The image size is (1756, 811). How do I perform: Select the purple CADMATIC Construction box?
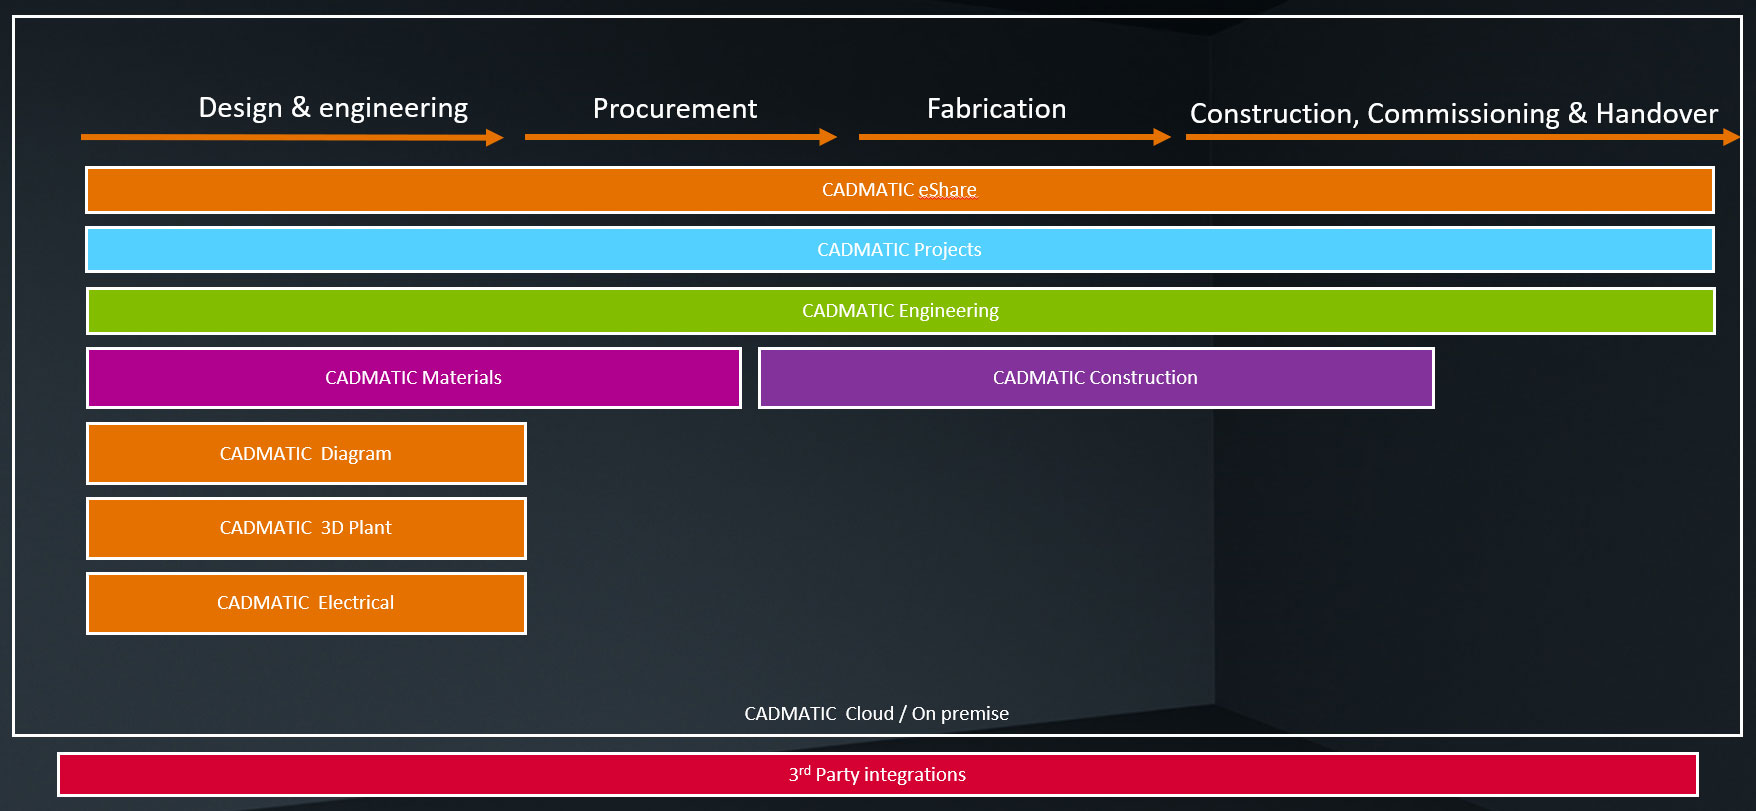(1095, 378)
